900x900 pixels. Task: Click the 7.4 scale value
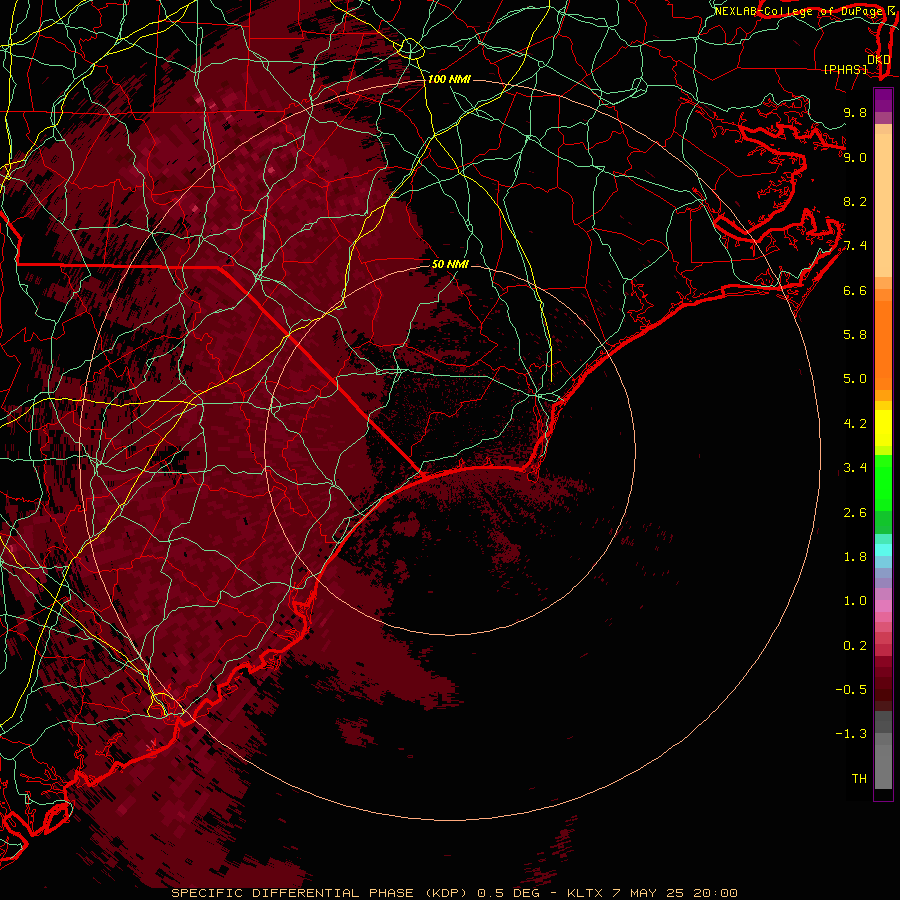pyautogui.click(x=855, y=246)
